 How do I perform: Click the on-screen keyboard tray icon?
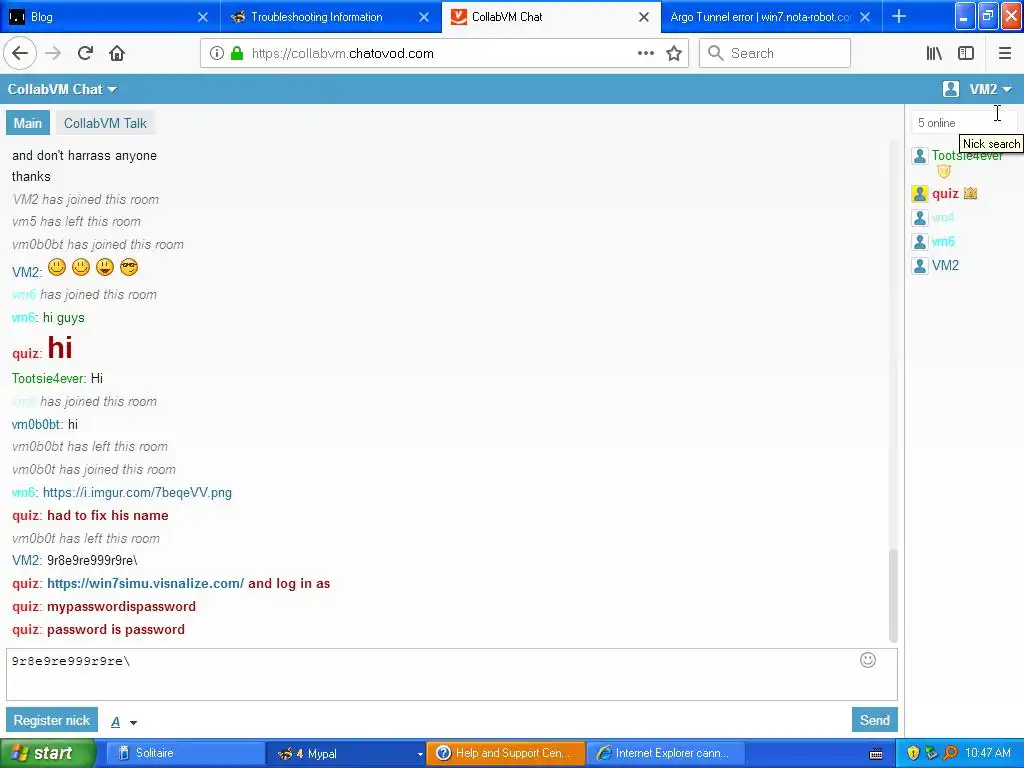pyautogui.click(x=876, y=753)
